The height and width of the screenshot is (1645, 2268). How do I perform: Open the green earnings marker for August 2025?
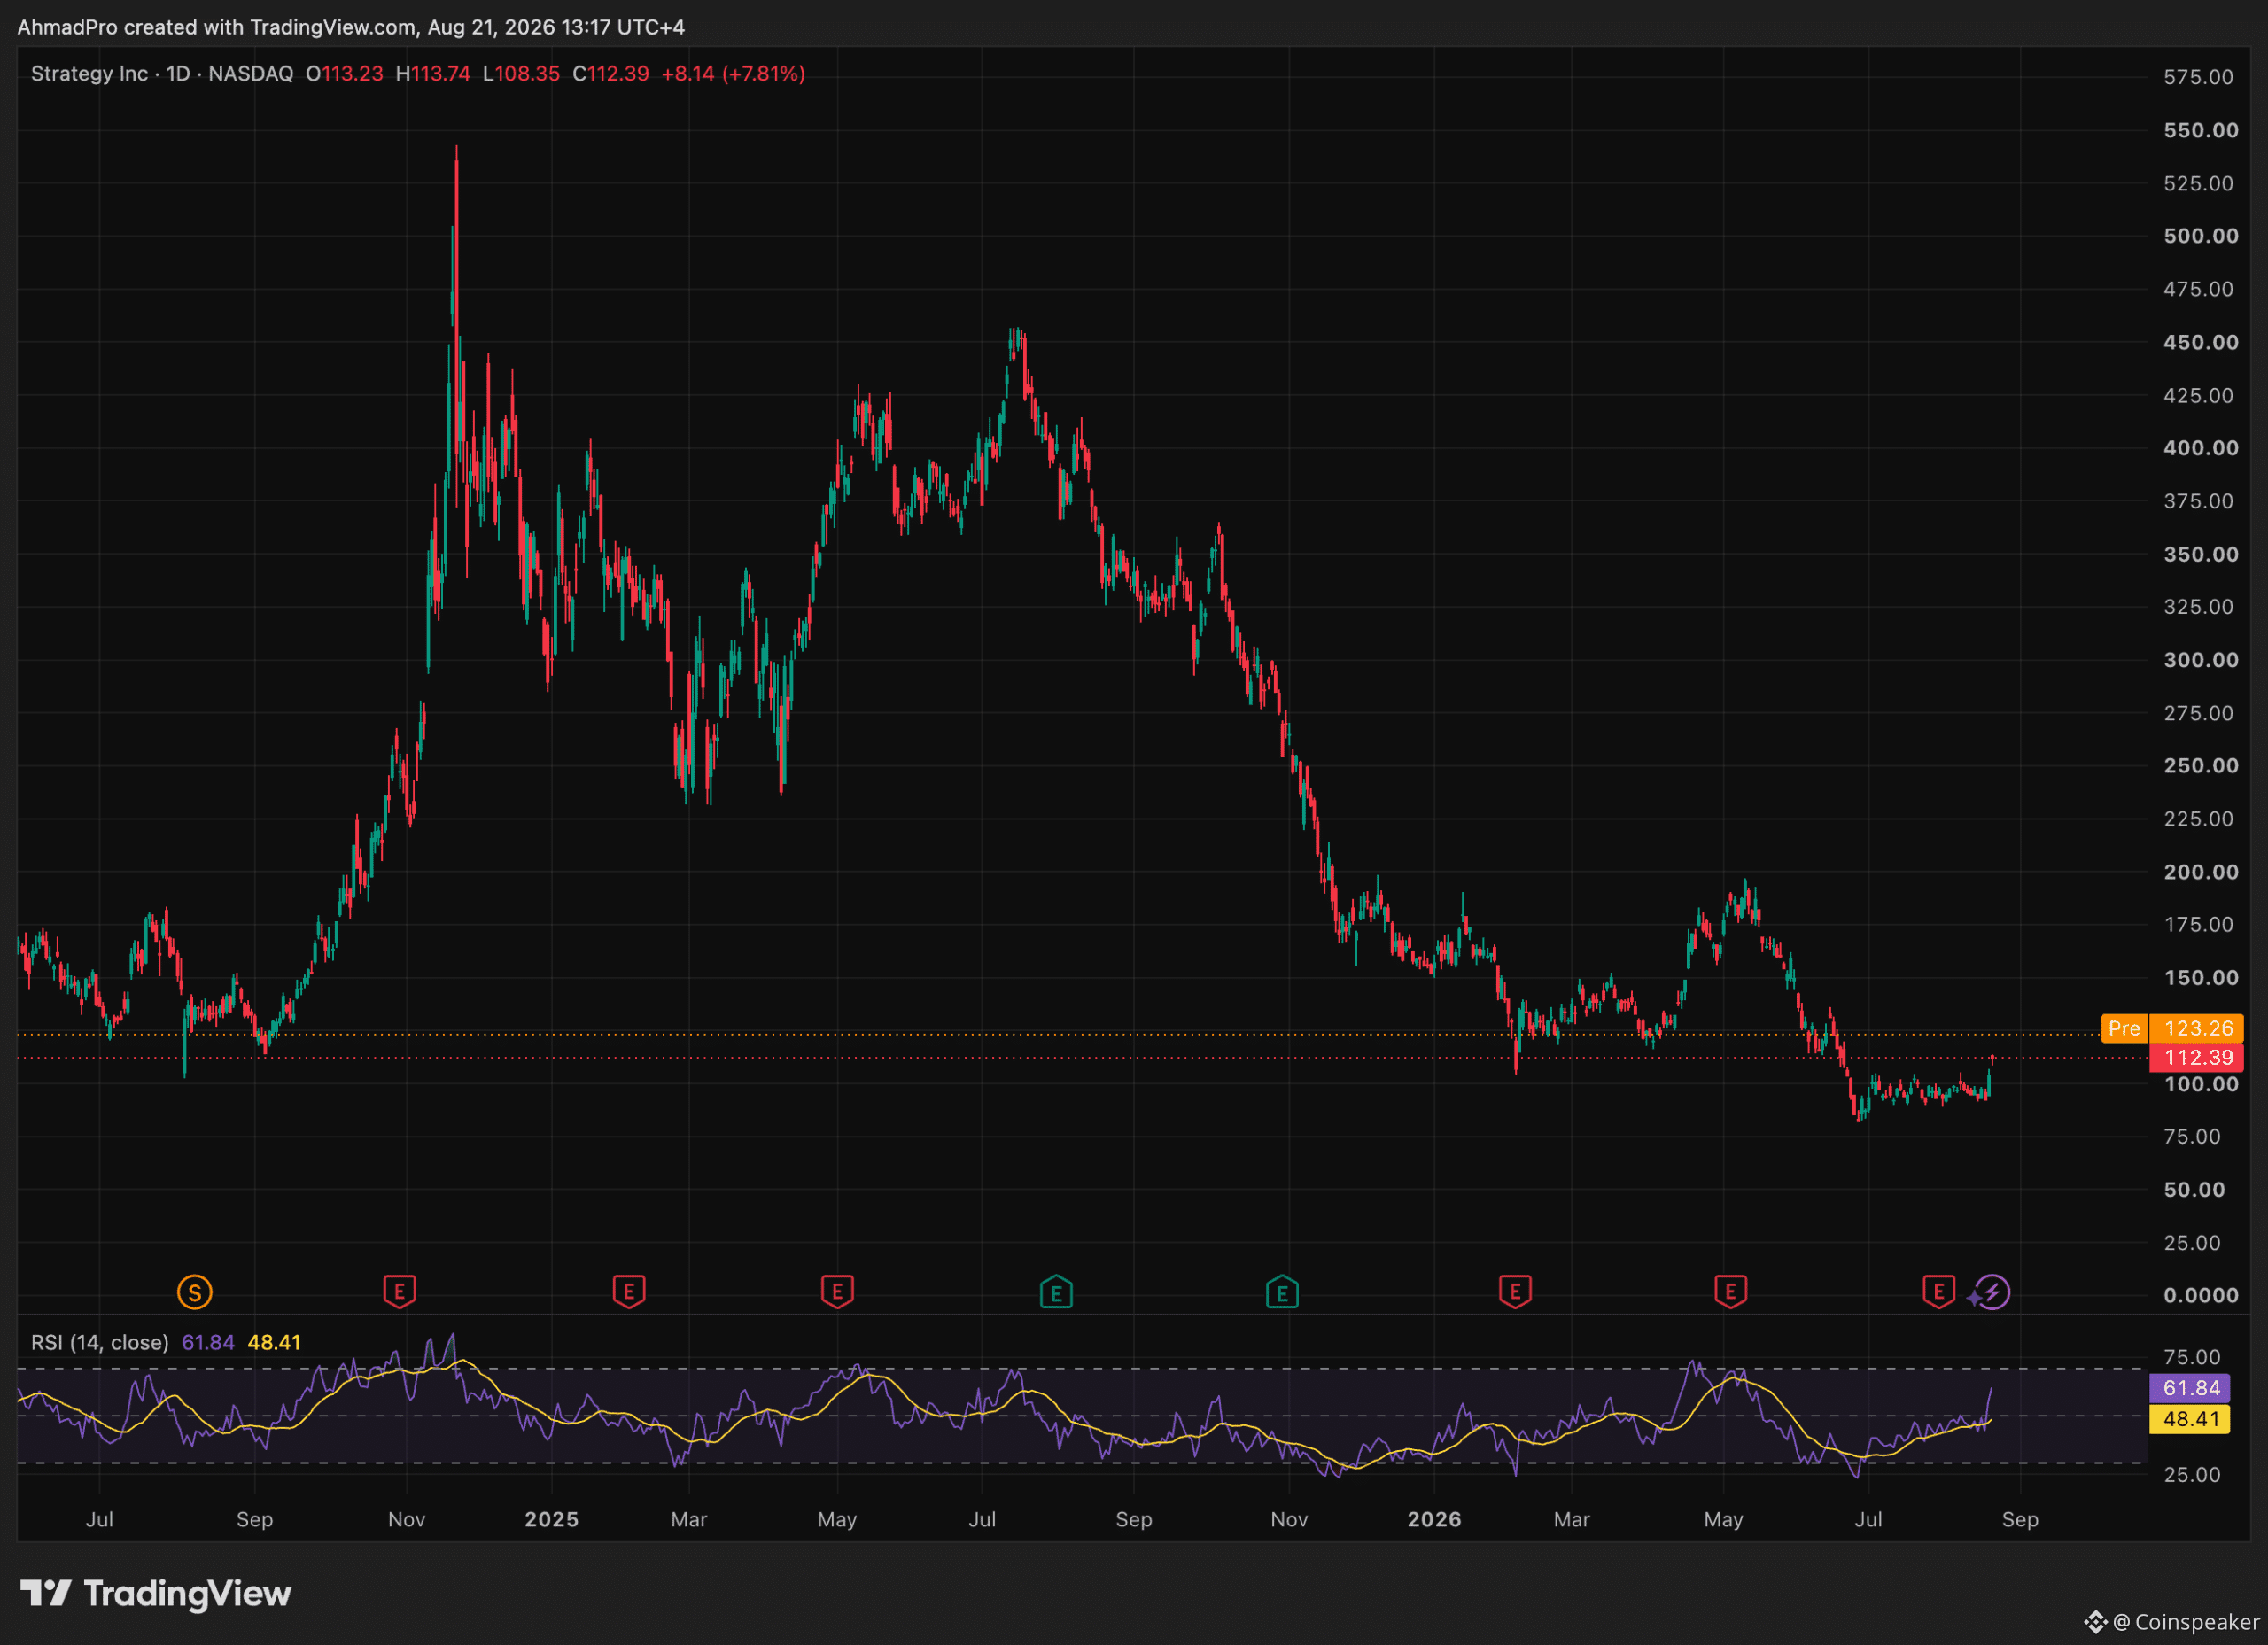coord(1056,1292)
